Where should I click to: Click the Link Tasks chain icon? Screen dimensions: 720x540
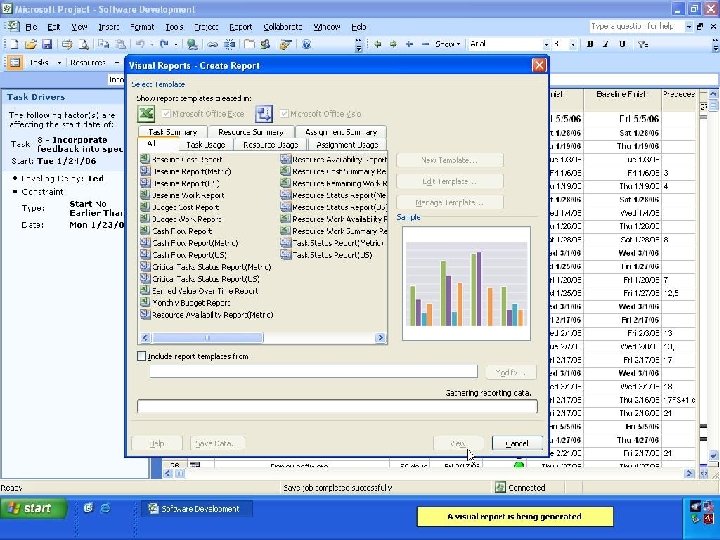pyautogui.click(x=212, y=44)
